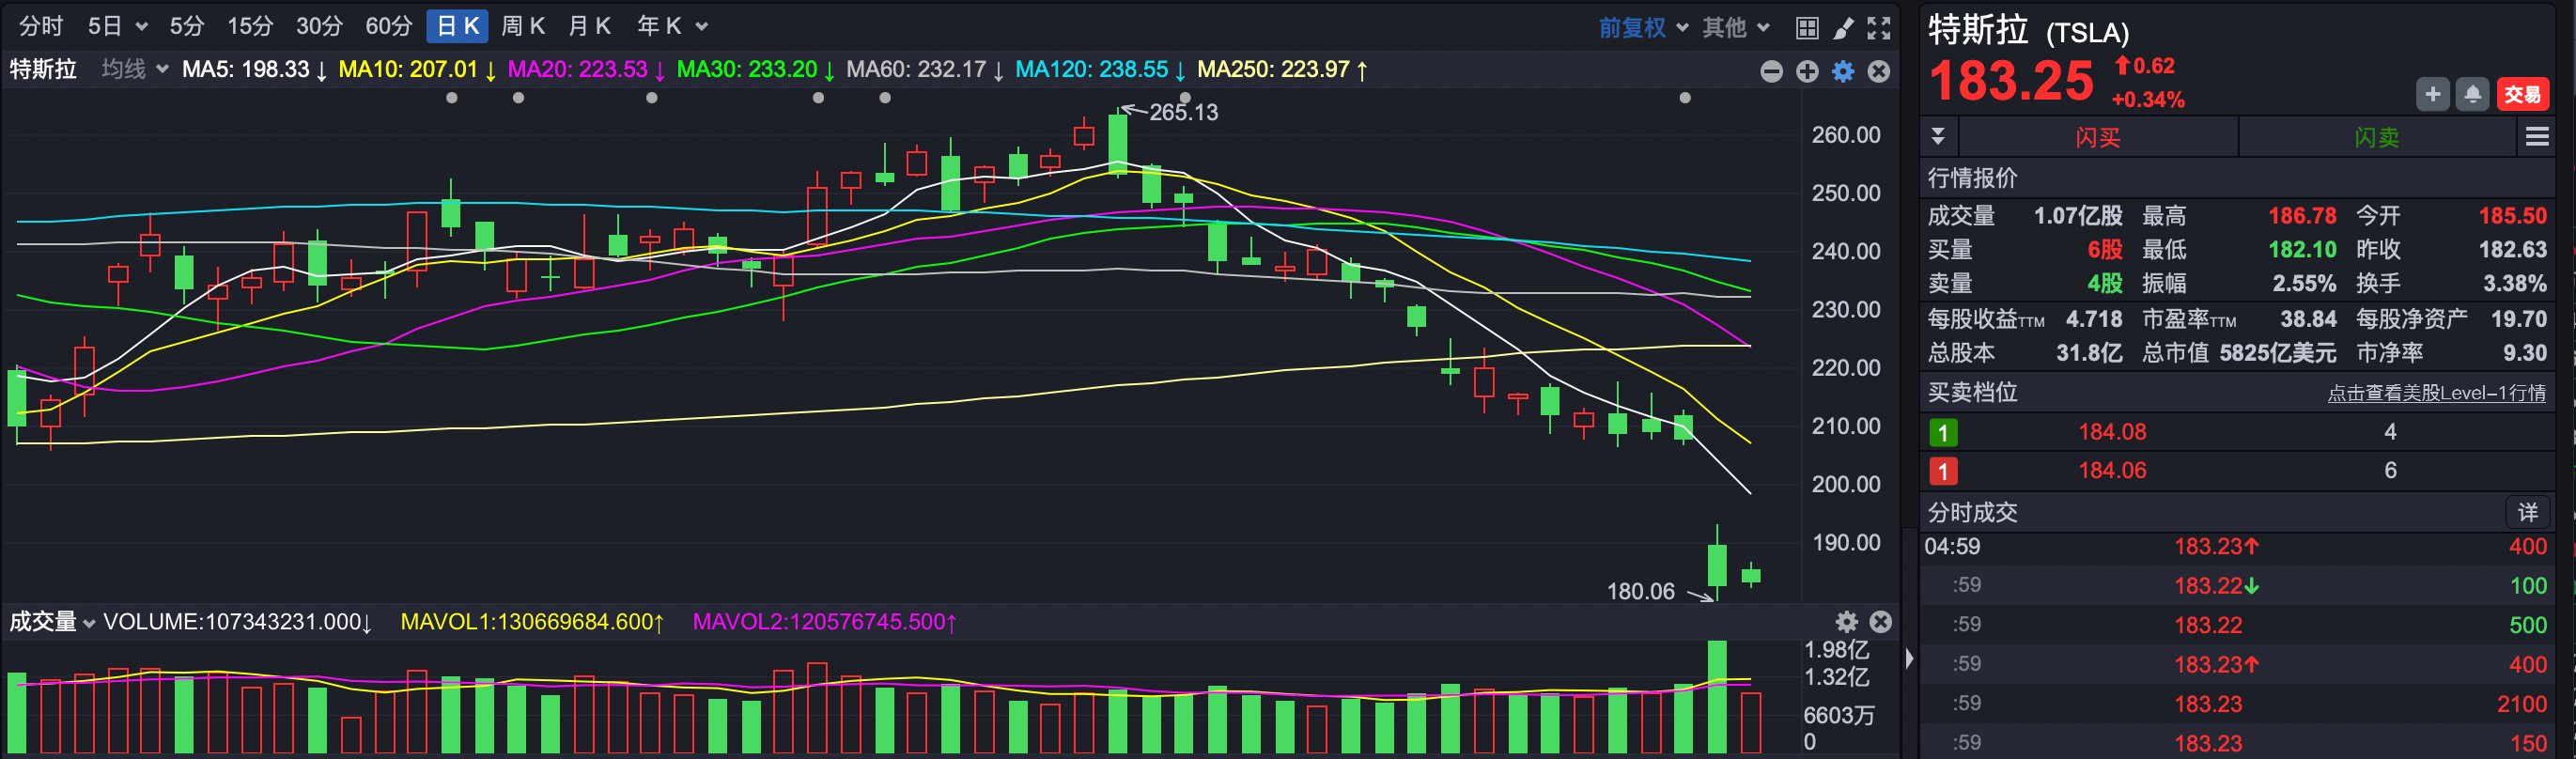Click the 总市值 5825亿美元 value

(x=2277, y=353)
